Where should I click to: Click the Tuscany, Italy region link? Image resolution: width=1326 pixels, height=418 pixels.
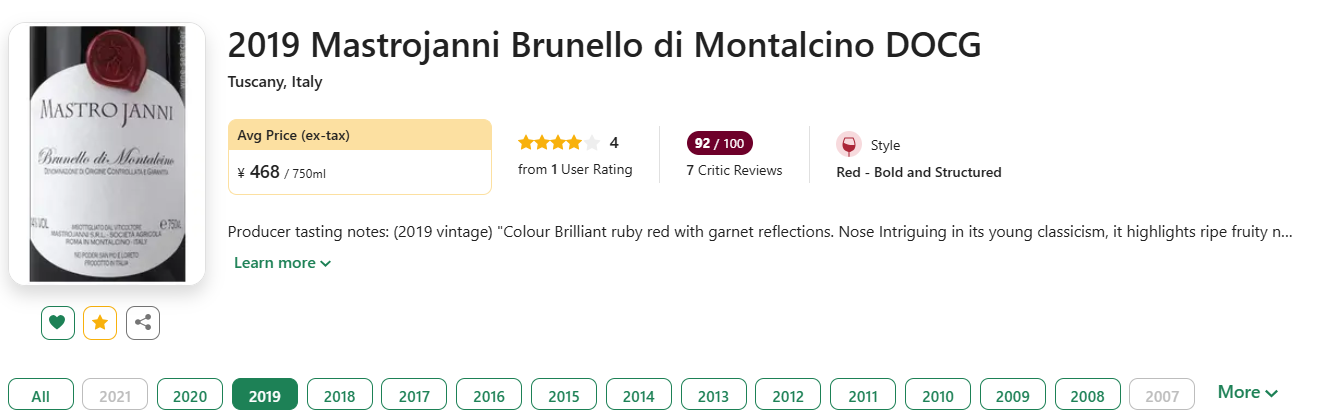(x=275, y=82)
